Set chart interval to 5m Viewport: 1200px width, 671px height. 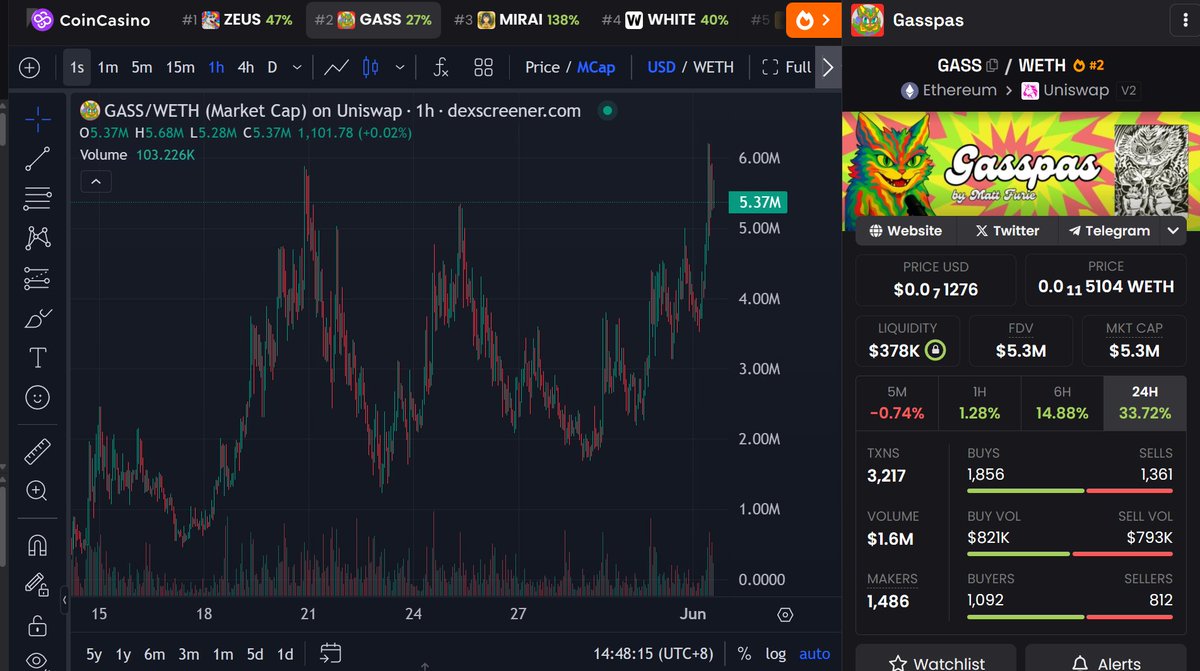(142, 68)
